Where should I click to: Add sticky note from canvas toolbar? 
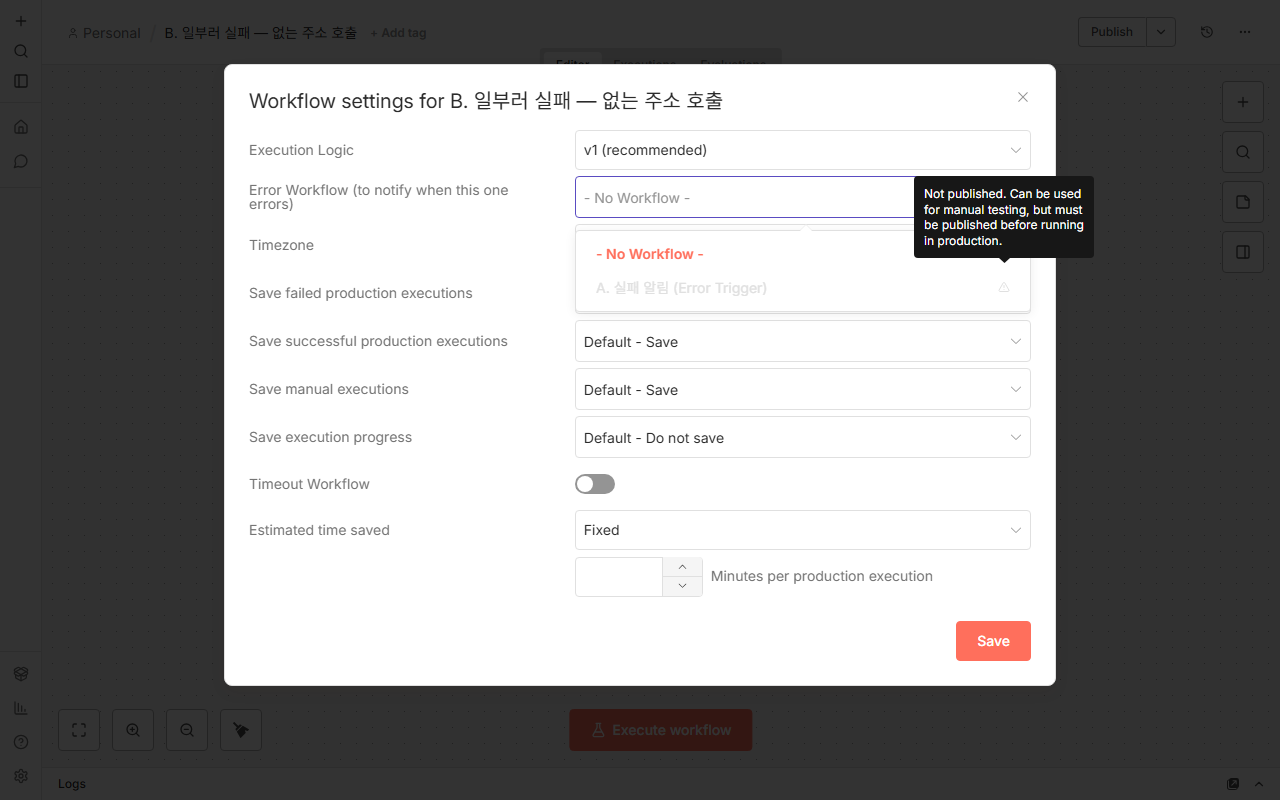[1243, 202]
